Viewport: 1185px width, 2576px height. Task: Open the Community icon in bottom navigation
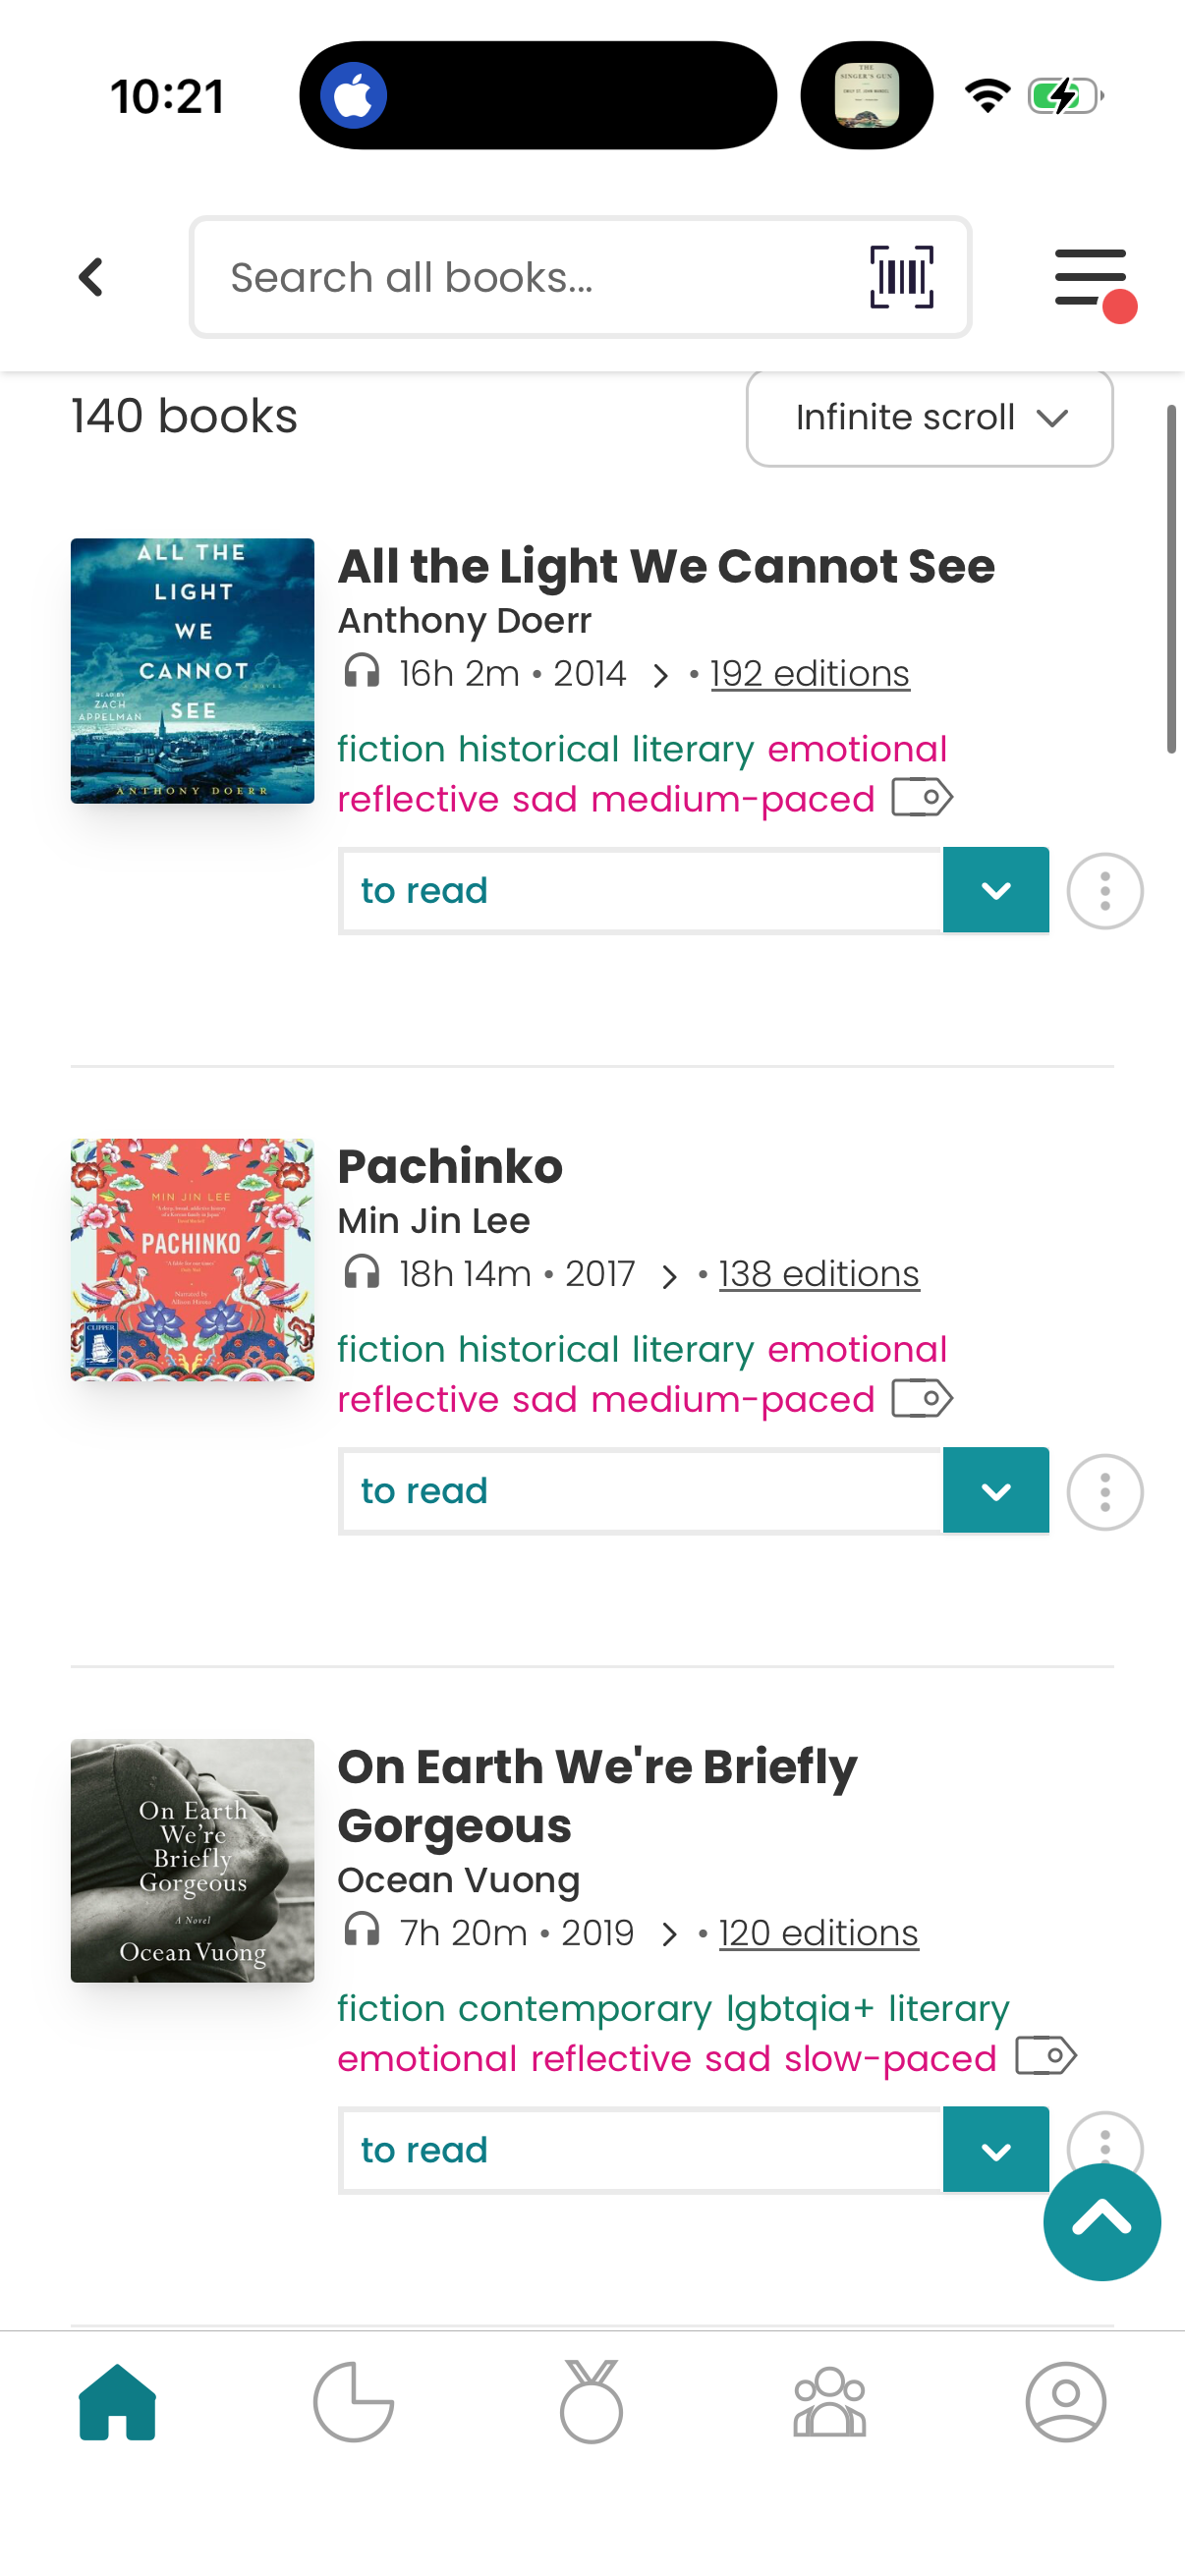point(829,2405)
